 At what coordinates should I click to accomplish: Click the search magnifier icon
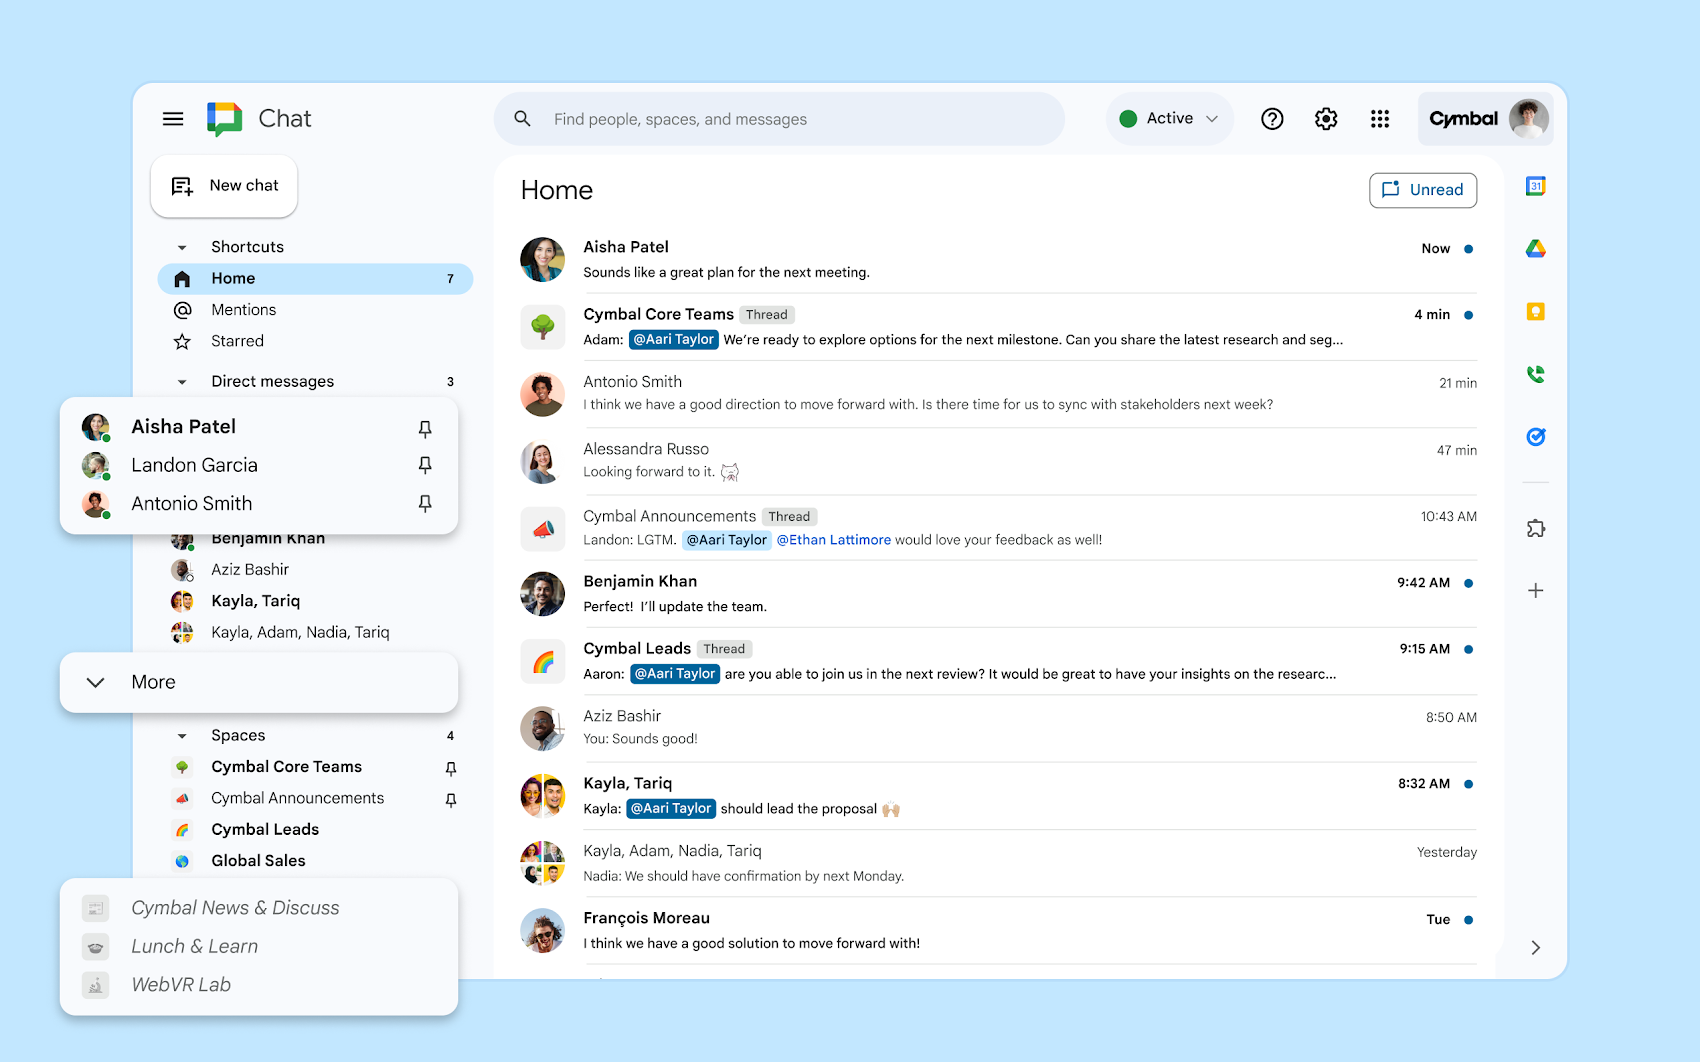[522, 119]
